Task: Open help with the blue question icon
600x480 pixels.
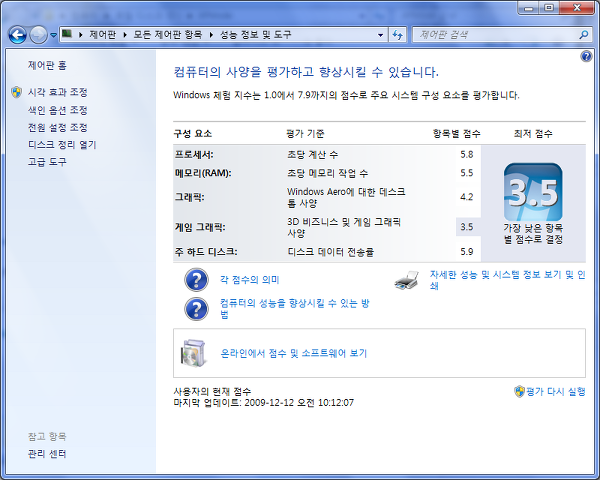Action: tap(586, 57)
